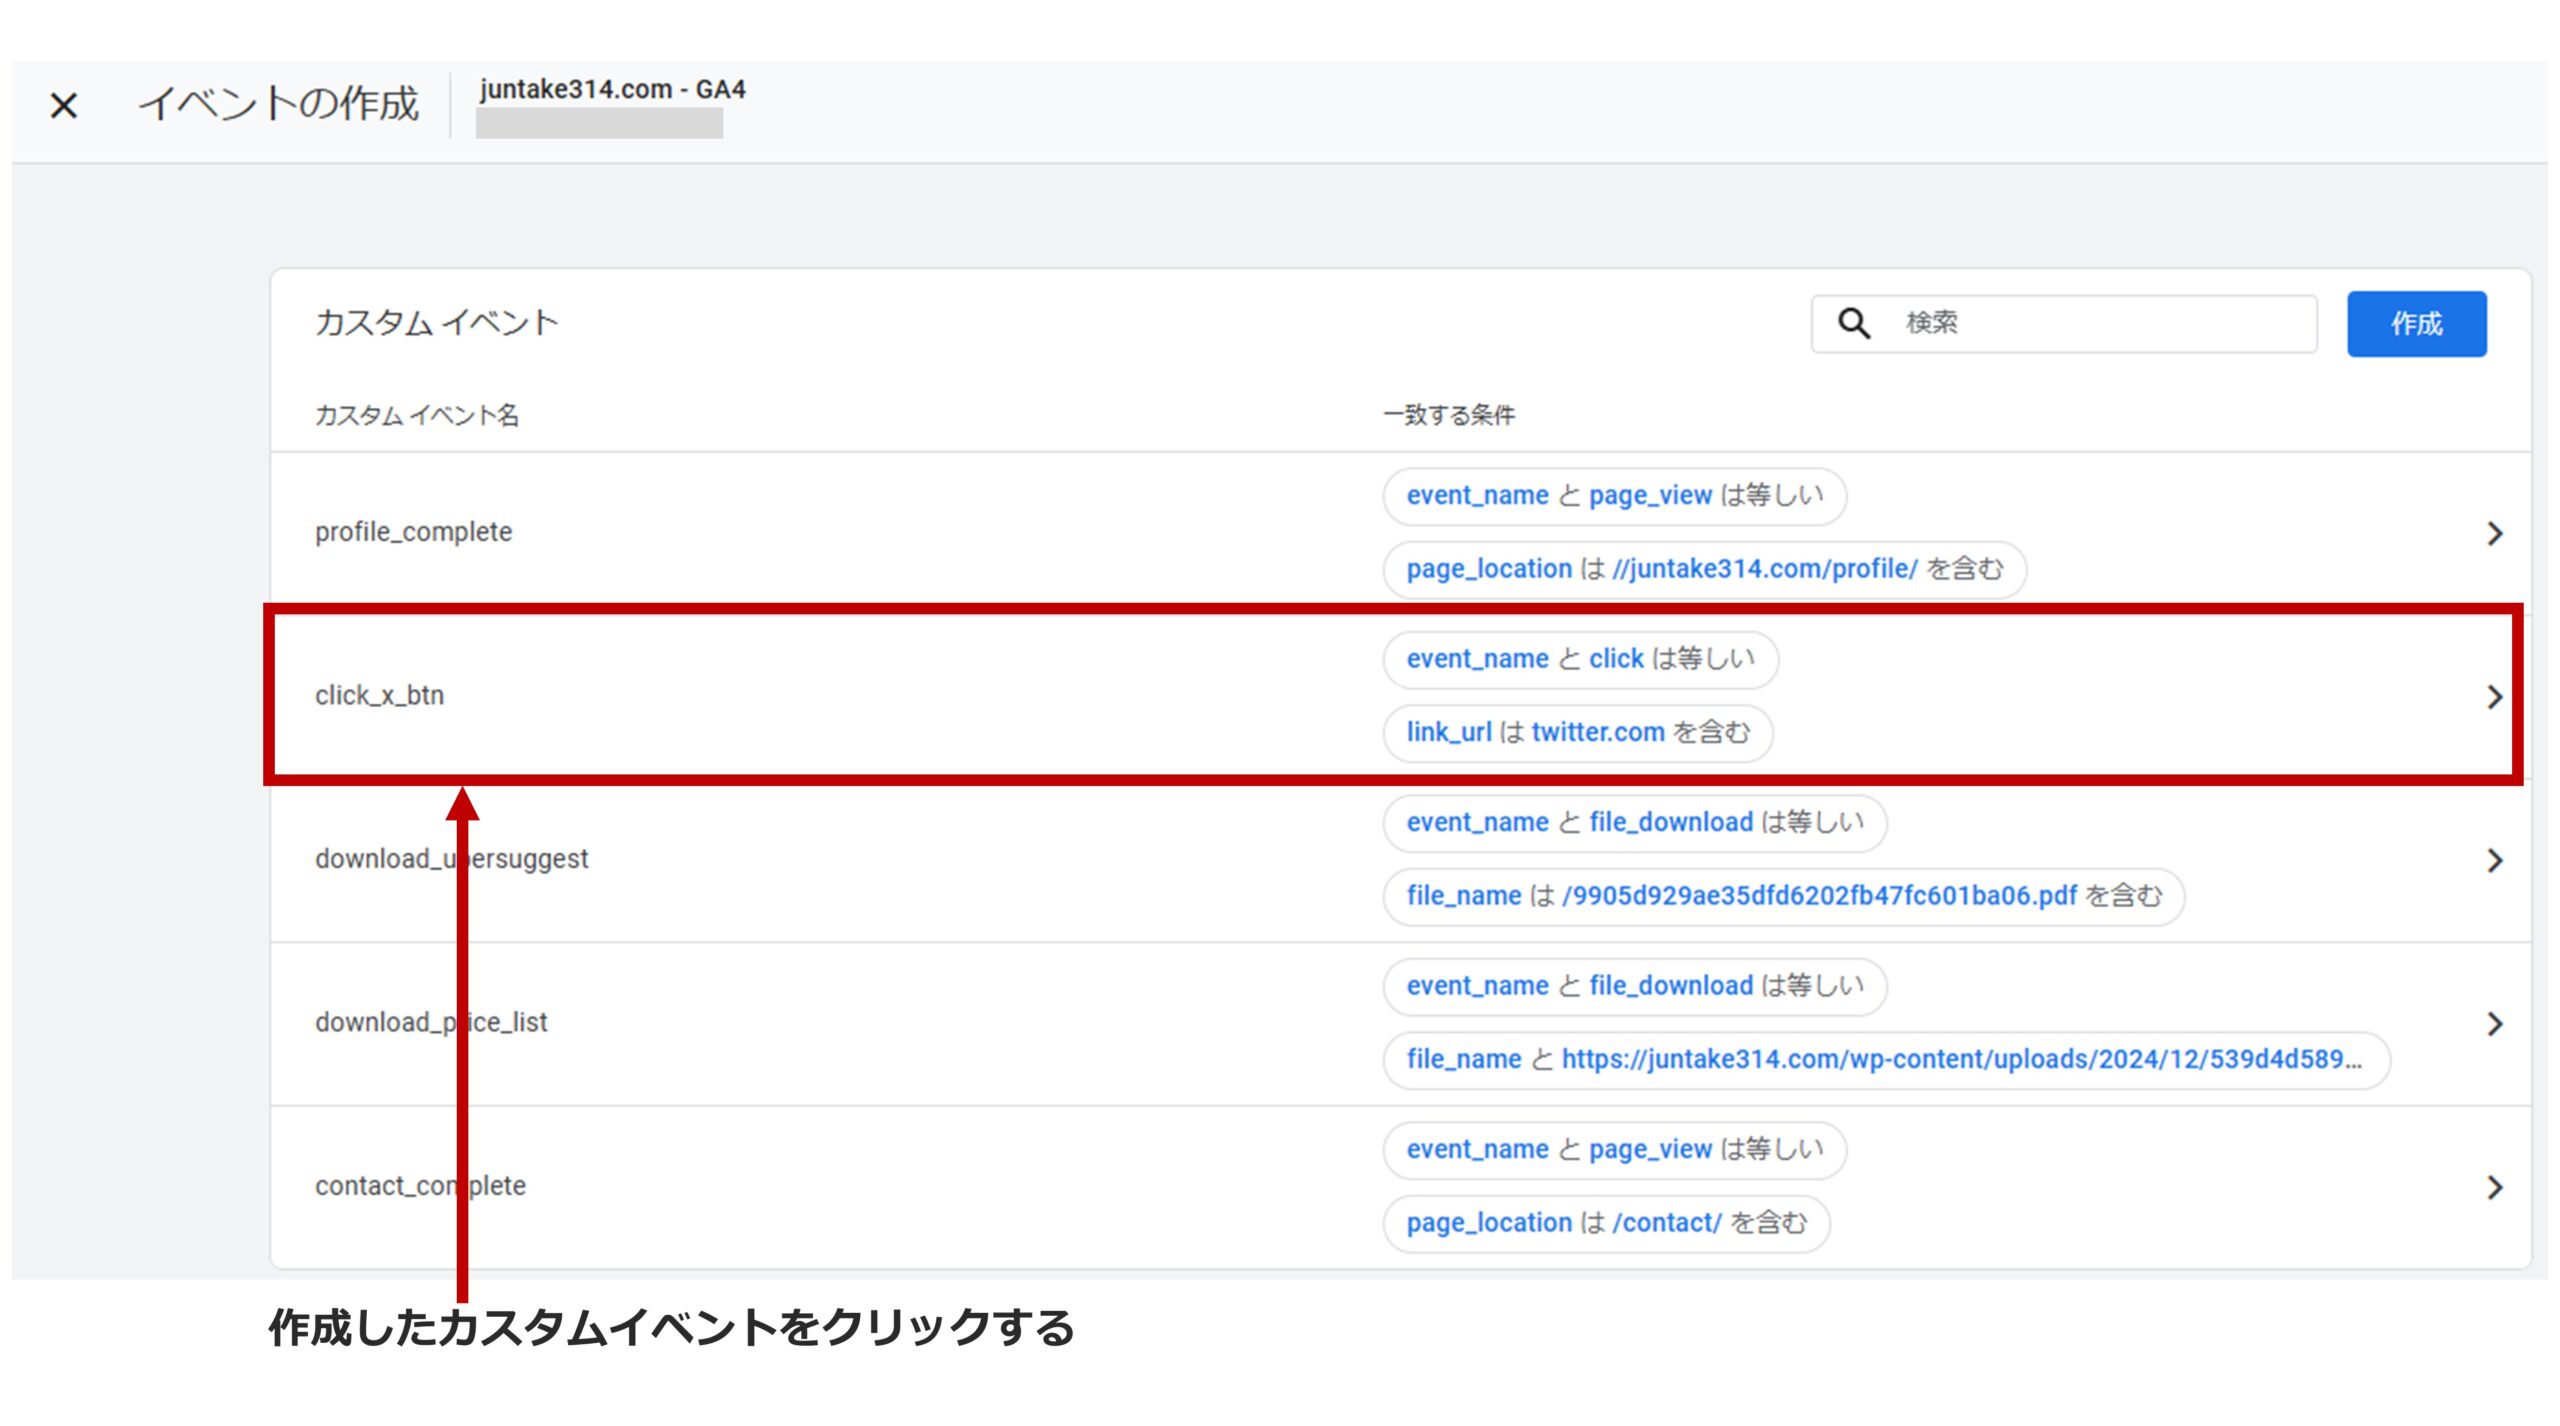Open the download_price_list row chevron arrow
2560x1426 pixels.
click(2494, 1023)
